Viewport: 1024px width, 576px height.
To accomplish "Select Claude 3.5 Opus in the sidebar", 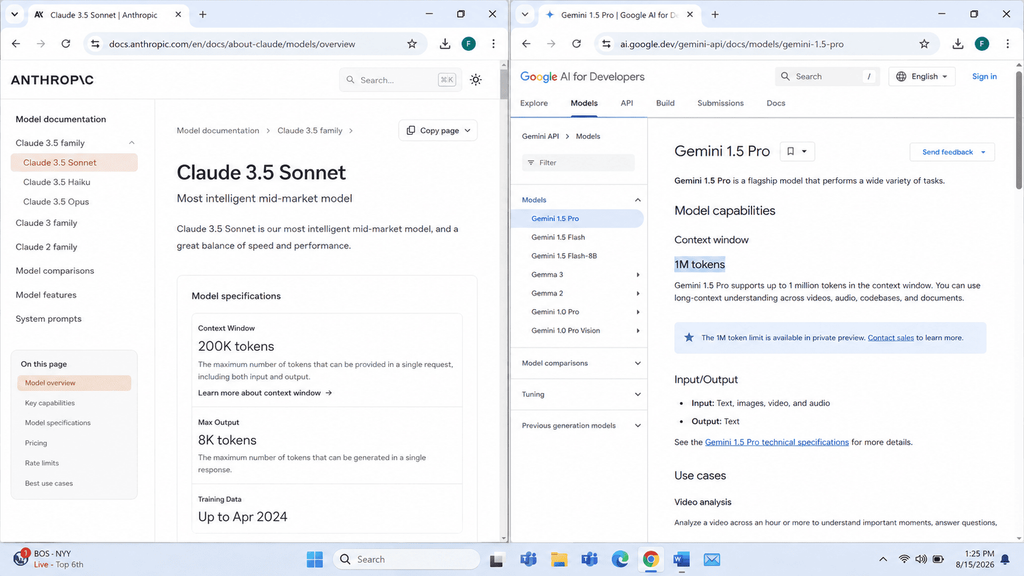I will (56, 202).
